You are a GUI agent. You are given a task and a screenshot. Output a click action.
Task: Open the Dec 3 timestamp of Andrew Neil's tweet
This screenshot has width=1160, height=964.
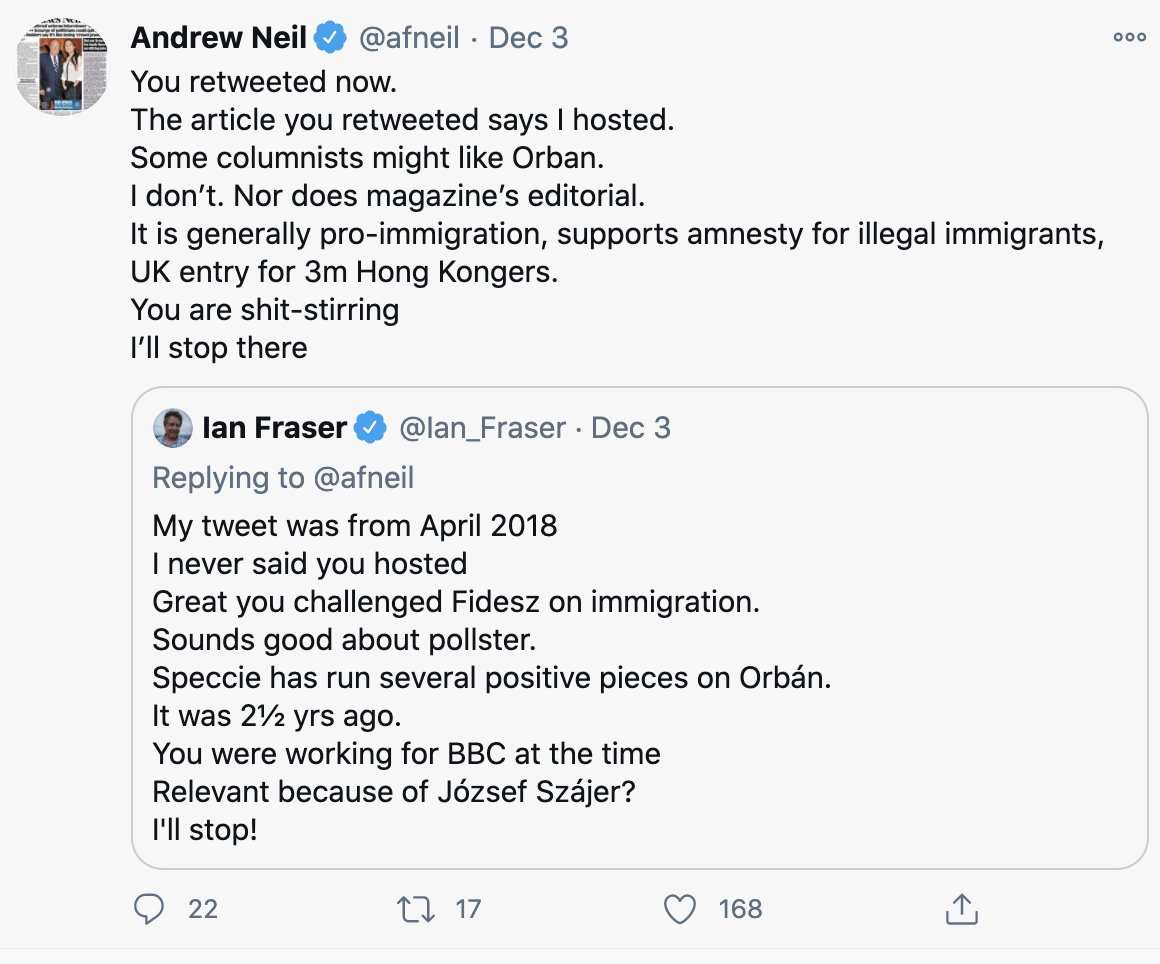[x=529, y=38]
